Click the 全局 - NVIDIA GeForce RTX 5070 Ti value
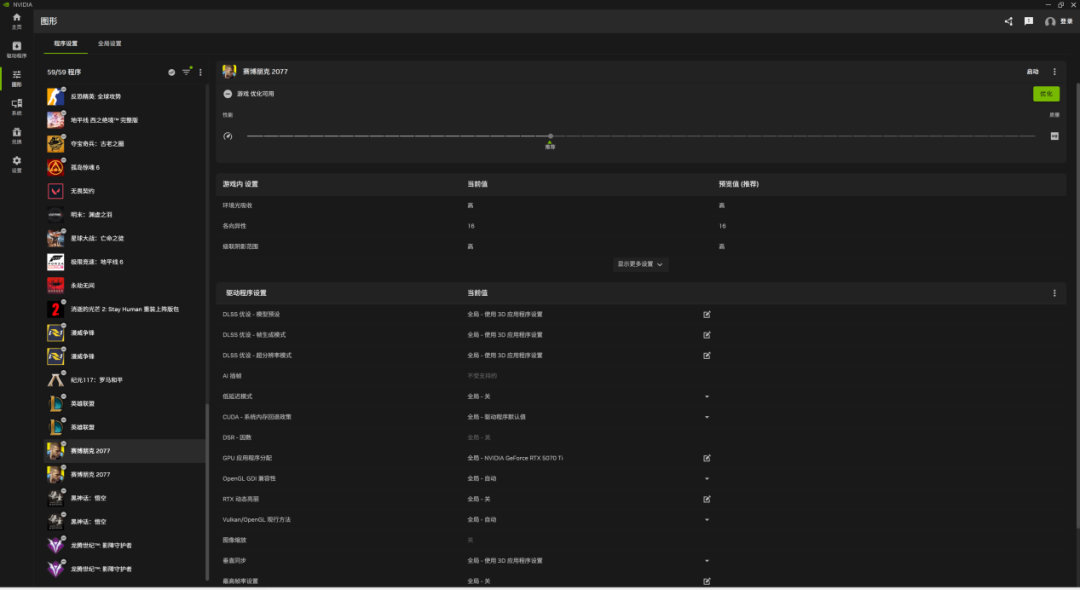 tap(515, 459)
